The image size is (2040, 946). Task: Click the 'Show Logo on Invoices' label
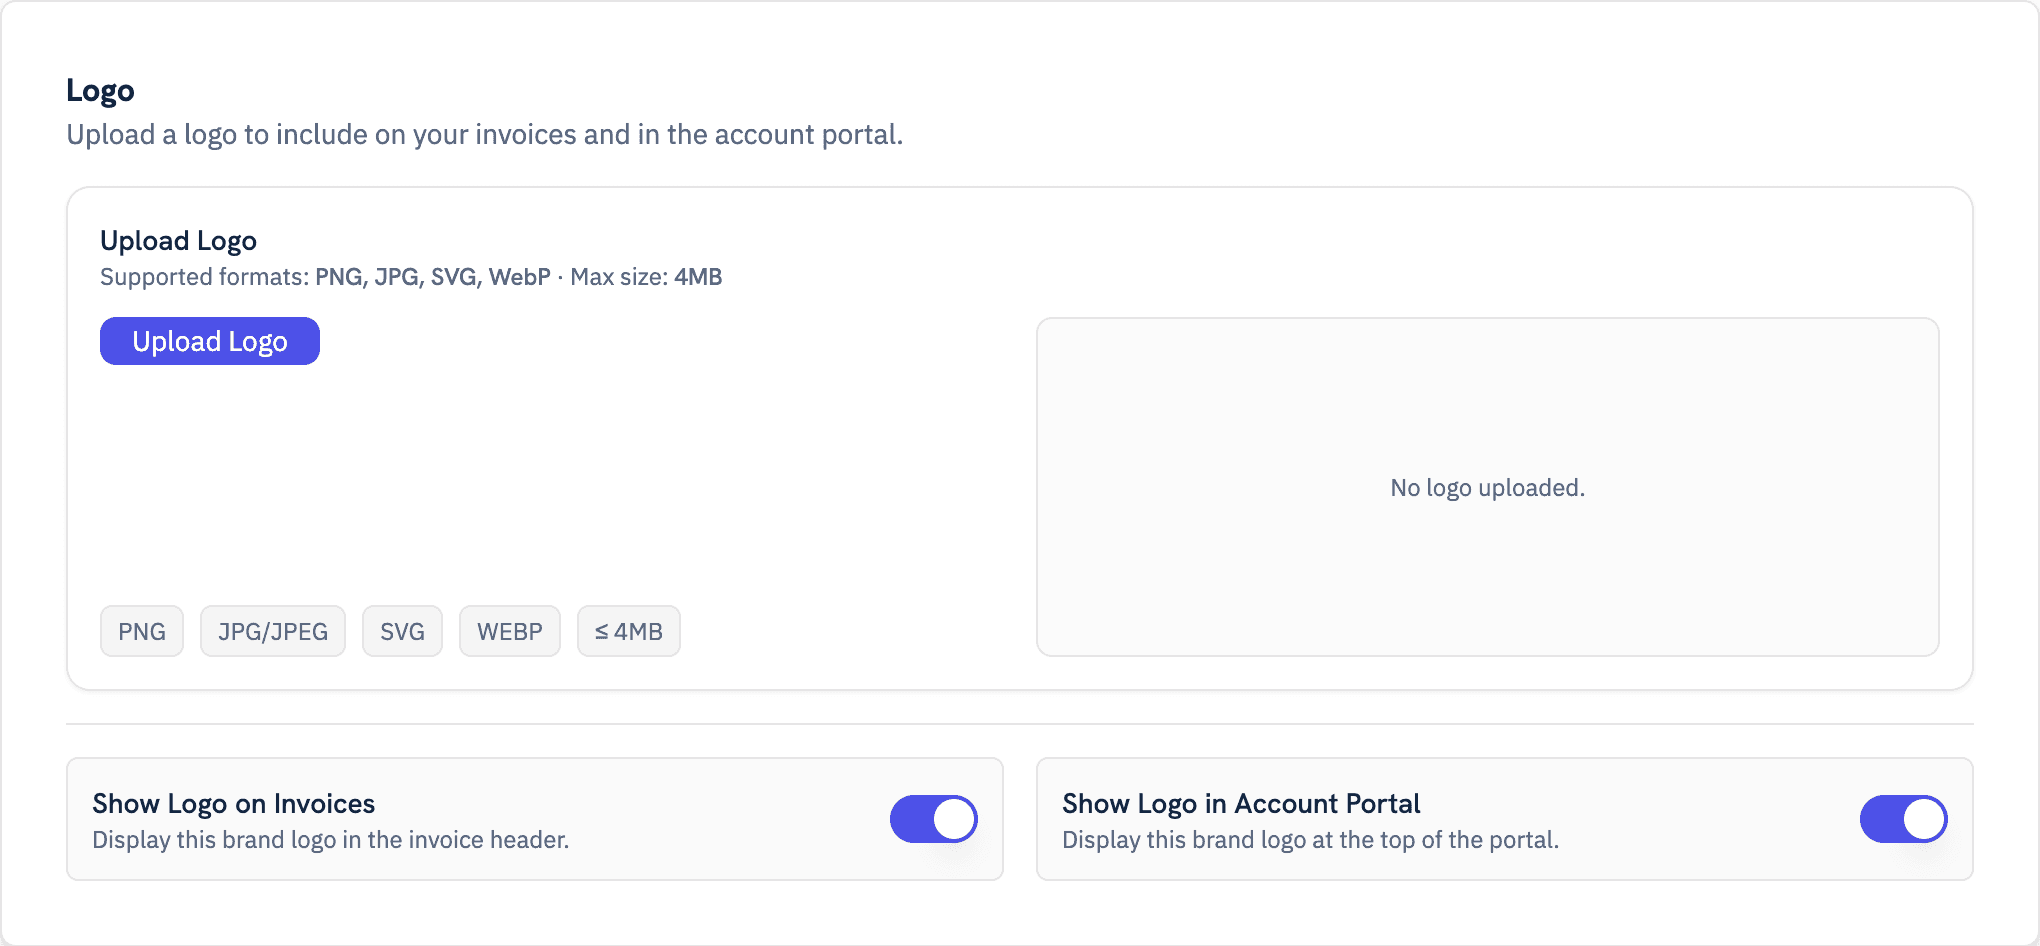point(233,803)
